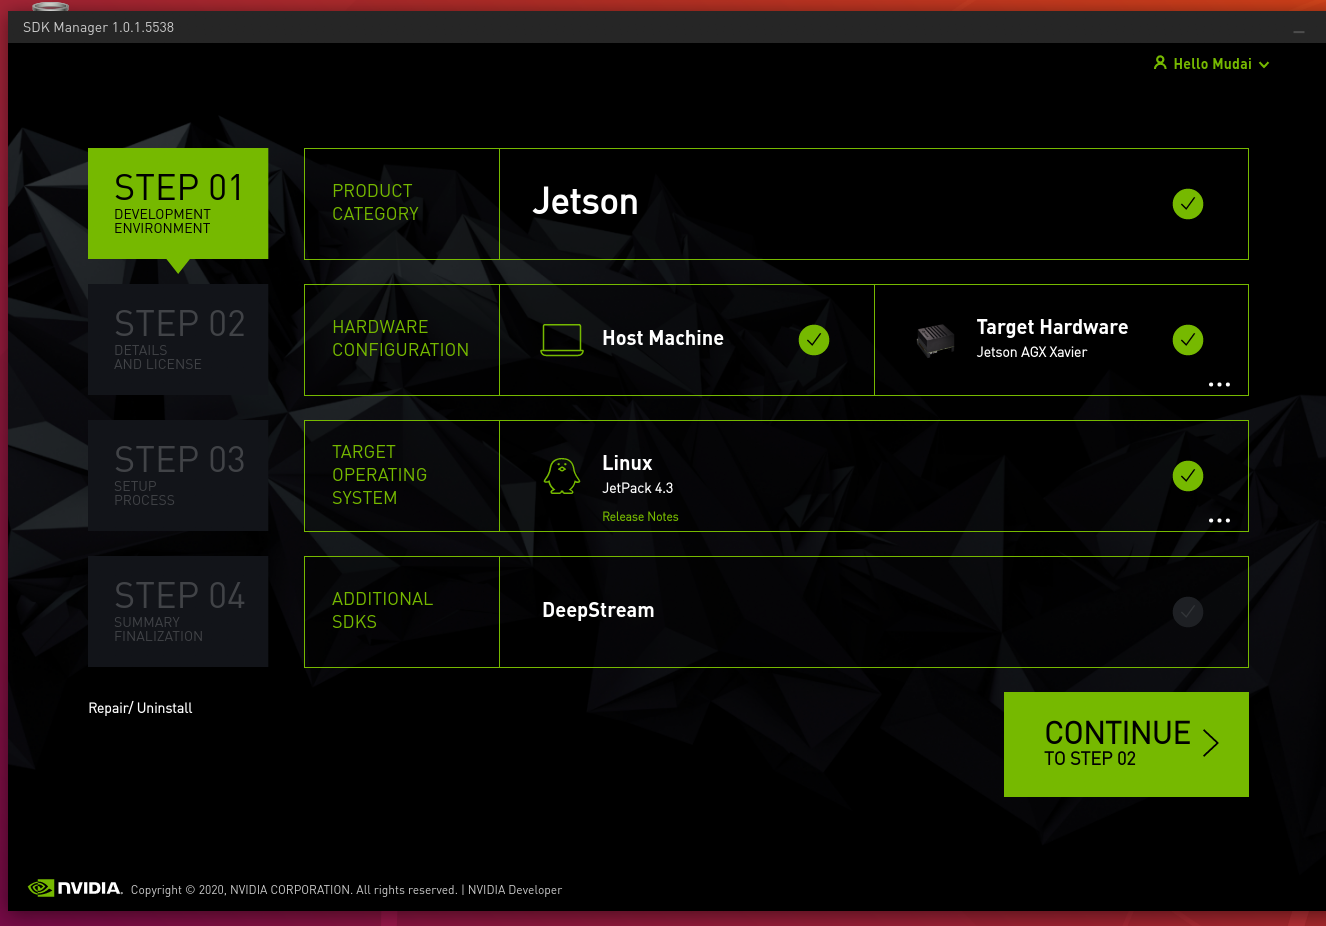Enable the DeepStream SDK checkmark
This screenshot has width=1326, height=926.
coord(1188,612)
